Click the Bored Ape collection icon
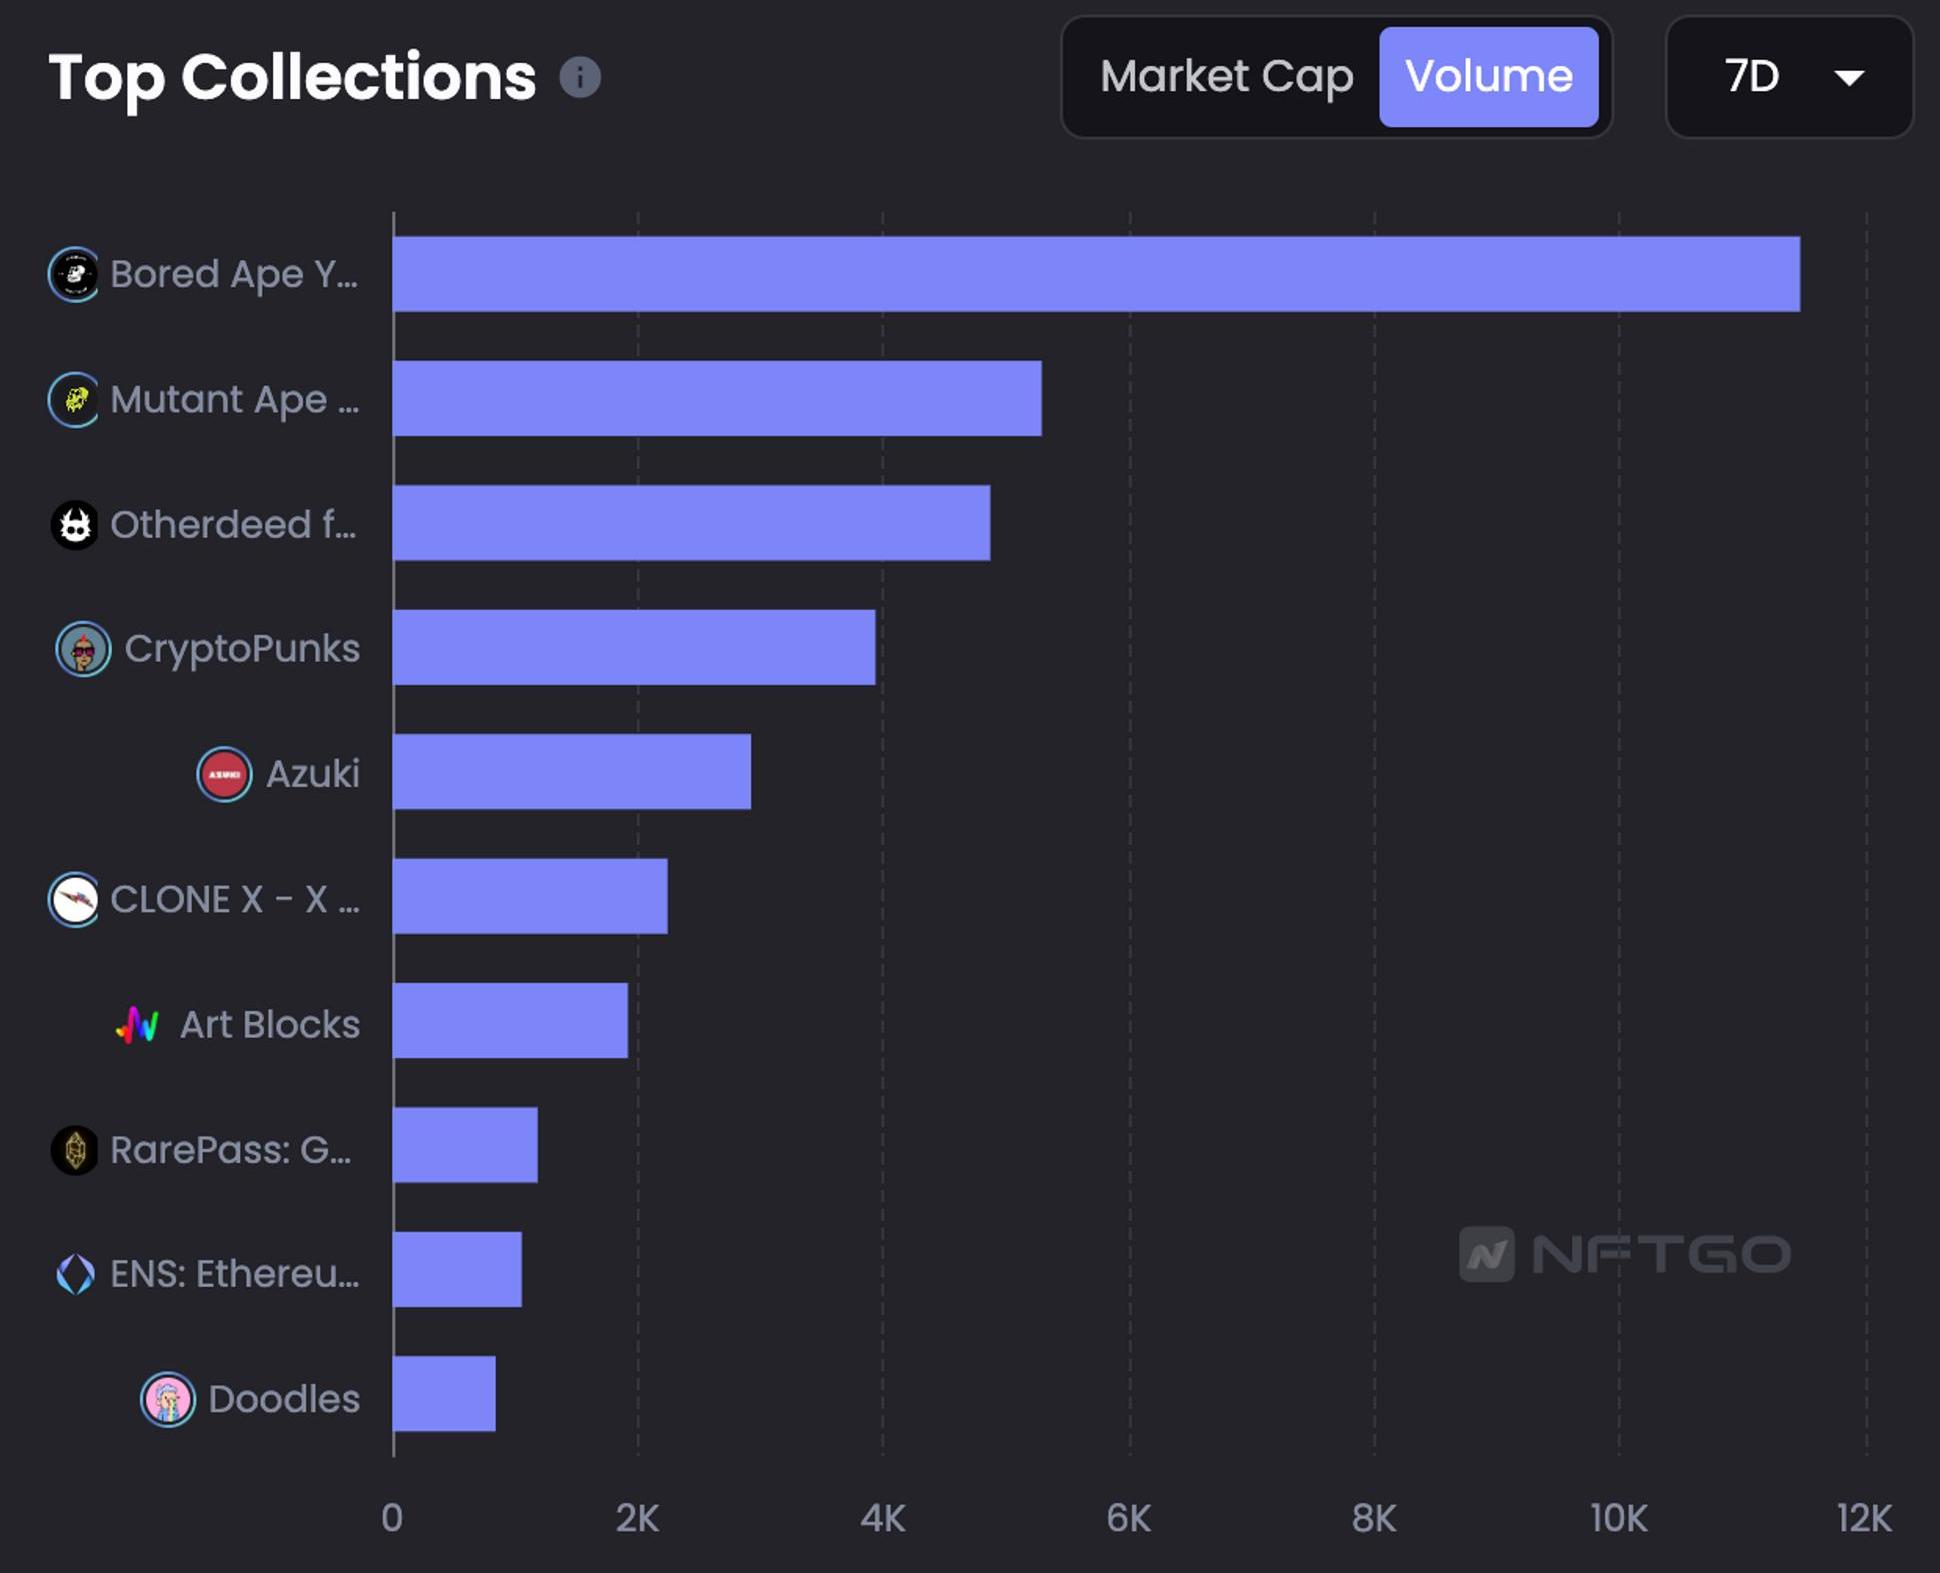This screenshot has height=1573, width=1940. (74, 274)
